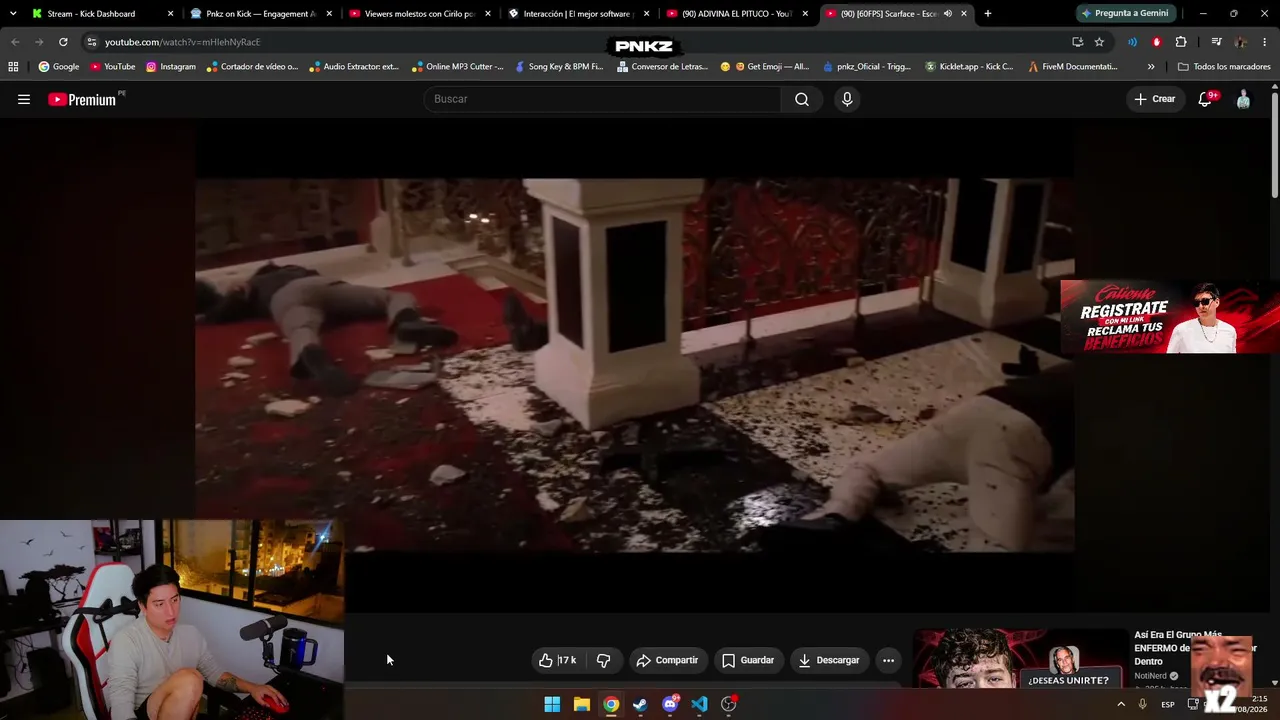The height and width of the screenshot is (720, 1280).
Task: Bookmark this page with star icon
Action: coord(1099,42)
